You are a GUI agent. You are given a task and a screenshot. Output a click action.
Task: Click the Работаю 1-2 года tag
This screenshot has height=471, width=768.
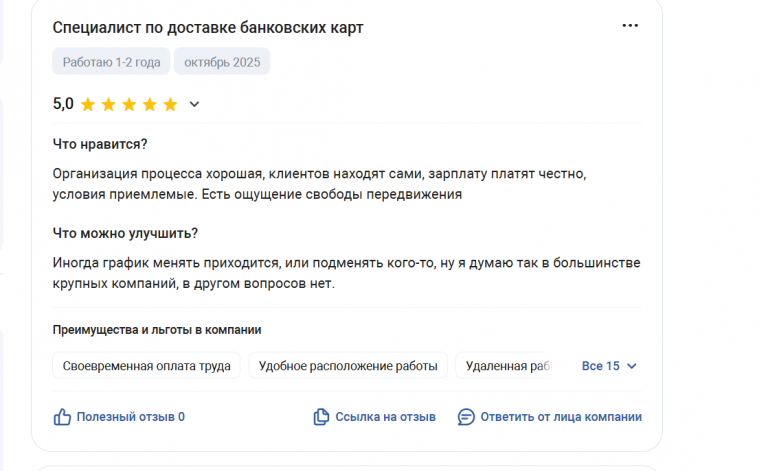pyautogui.click(x=111, y=62)
